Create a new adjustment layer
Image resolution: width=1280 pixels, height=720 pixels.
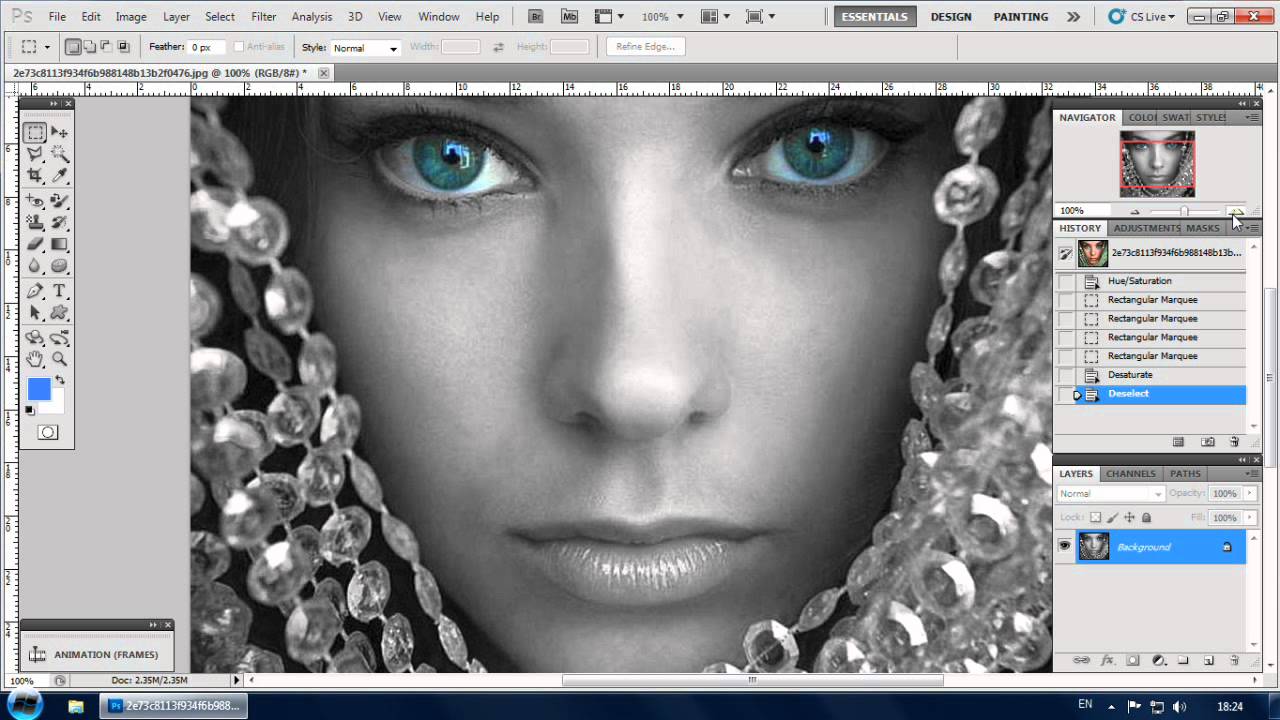[1159, 660]
